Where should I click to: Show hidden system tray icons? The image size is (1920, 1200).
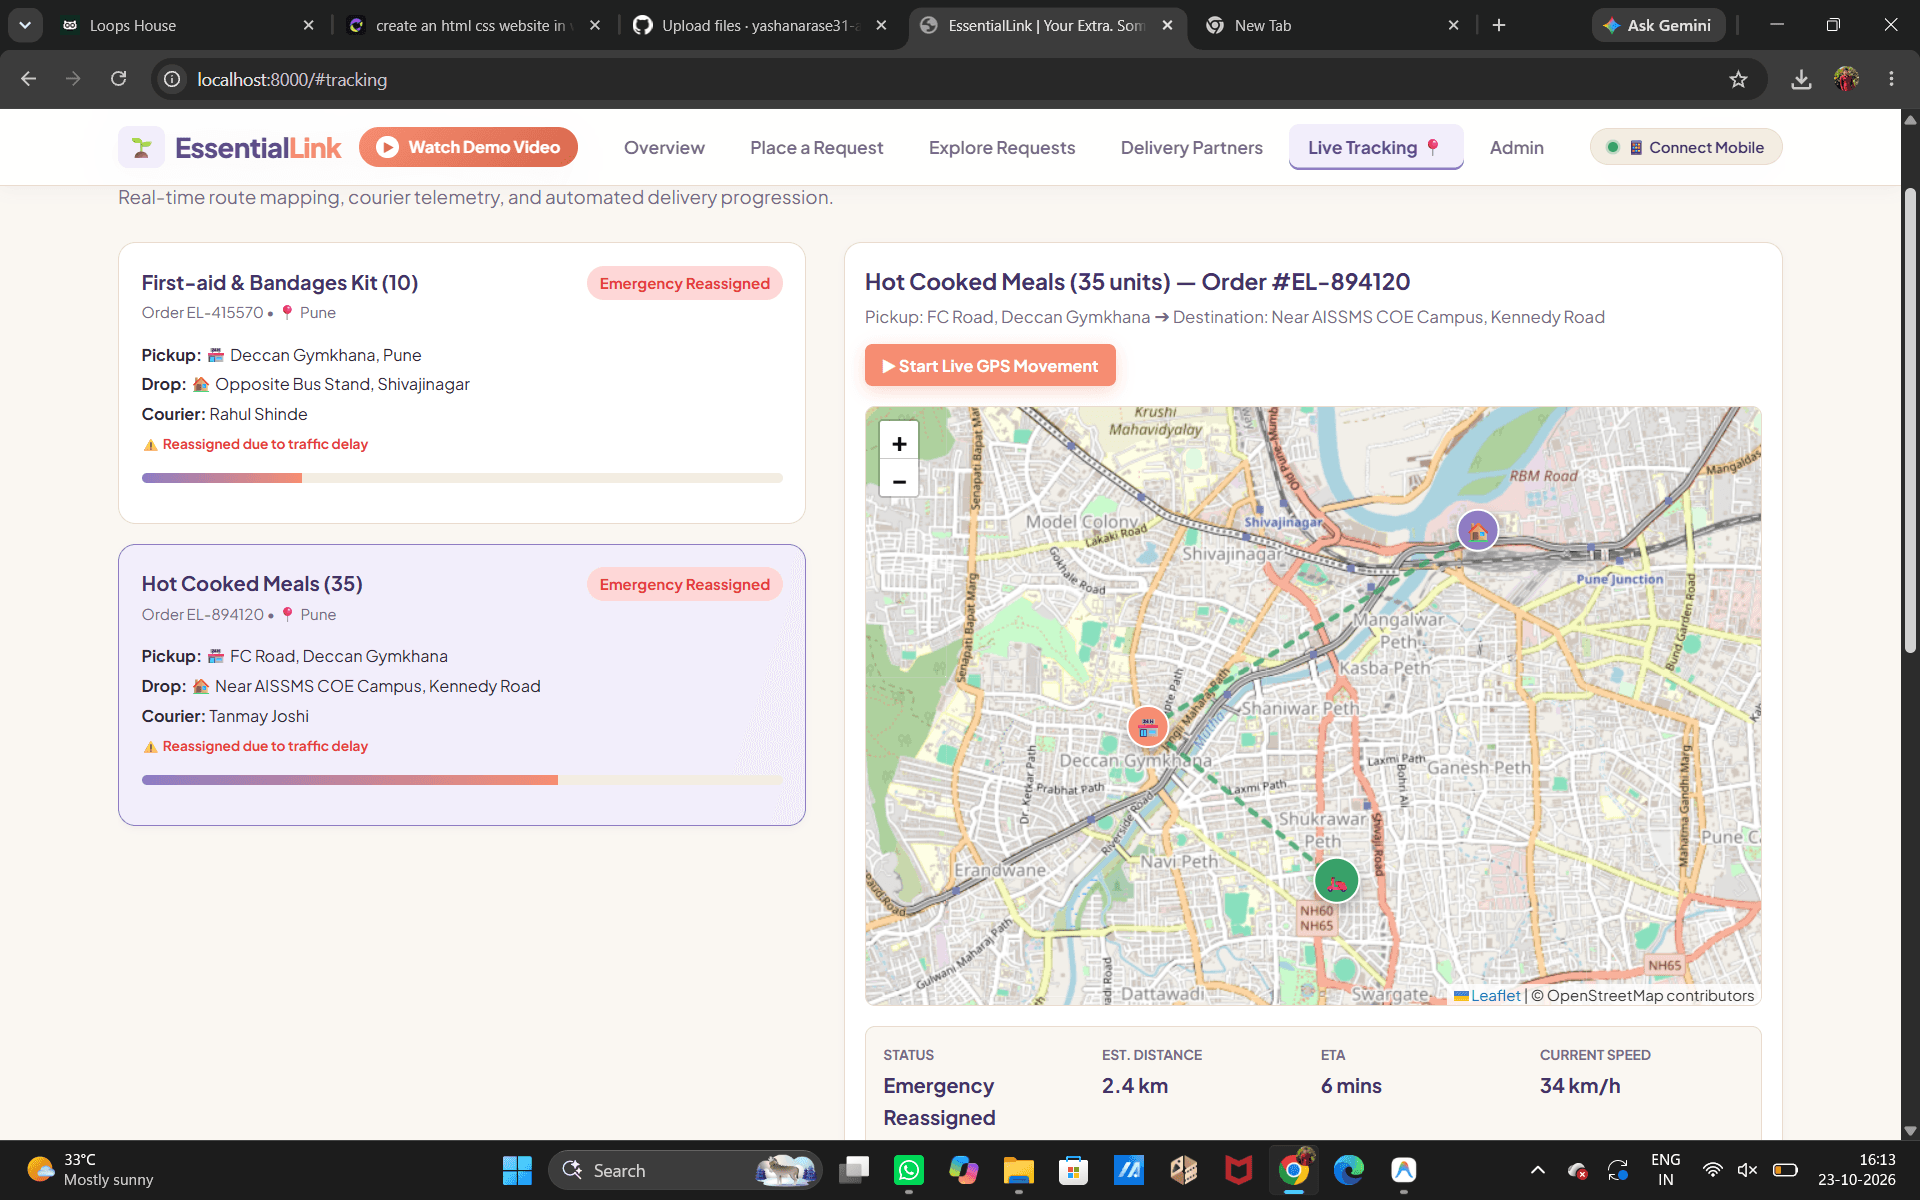pyautogui.click(x=1538, y=1170)
